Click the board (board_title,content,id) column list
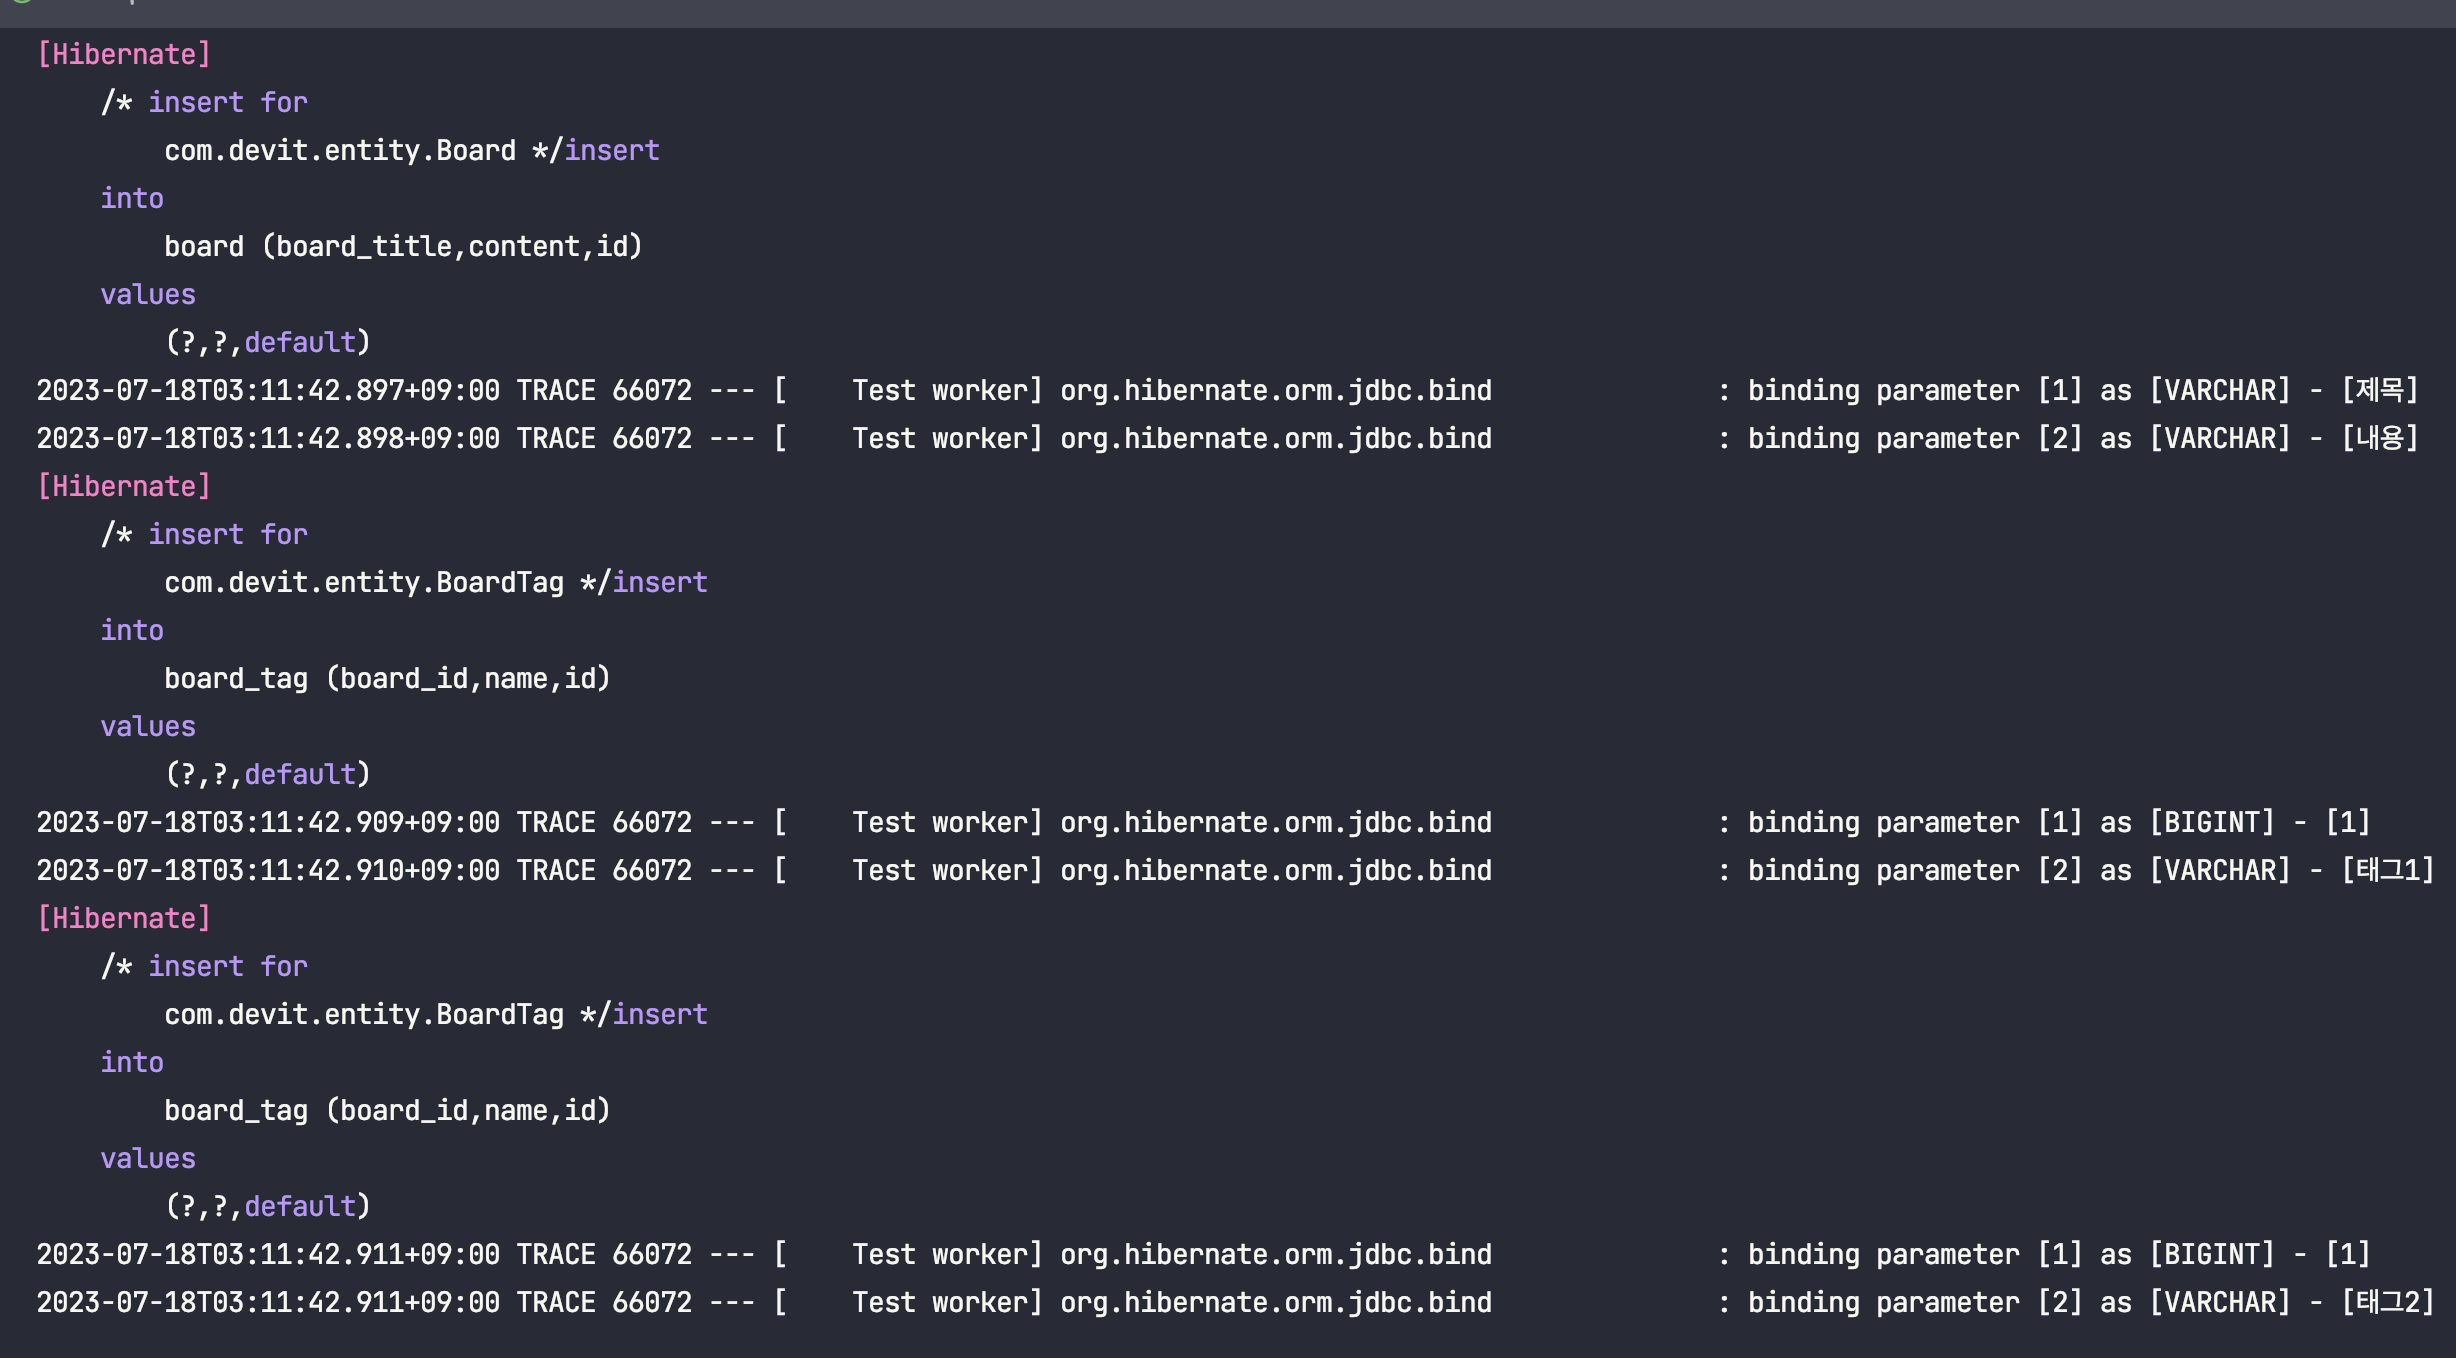2456x1358 pixels. click(403, 246)
